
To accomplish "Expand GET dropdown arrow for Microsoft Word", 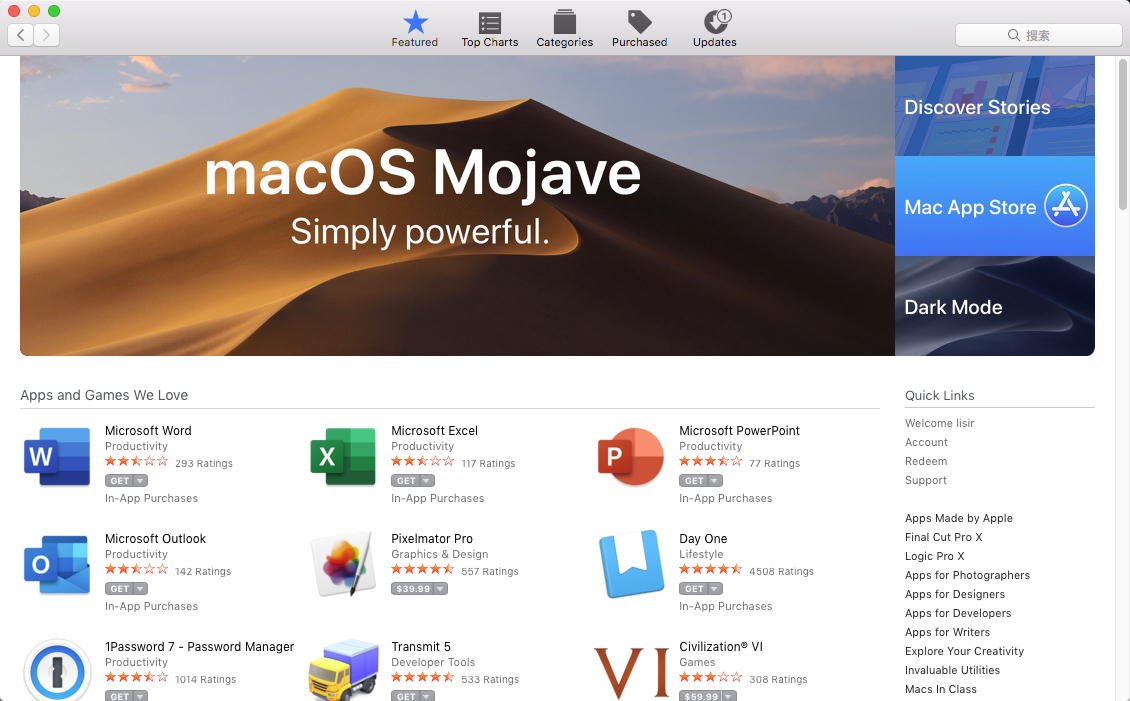I will [x=141, y=481].
